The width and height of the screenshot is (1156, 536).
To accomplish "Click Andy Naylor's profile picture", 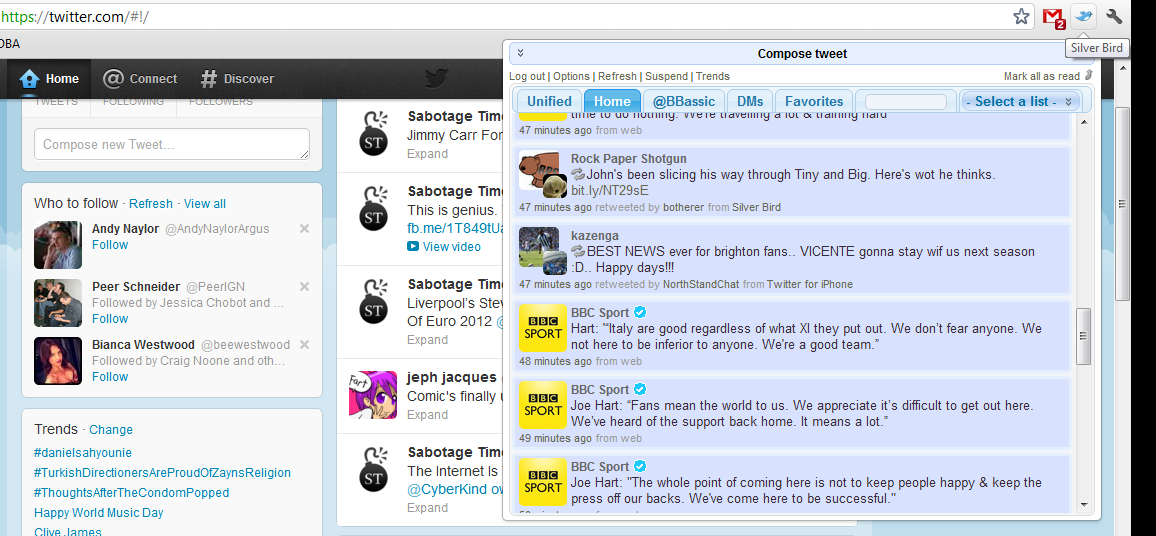I will pos(58,245).
